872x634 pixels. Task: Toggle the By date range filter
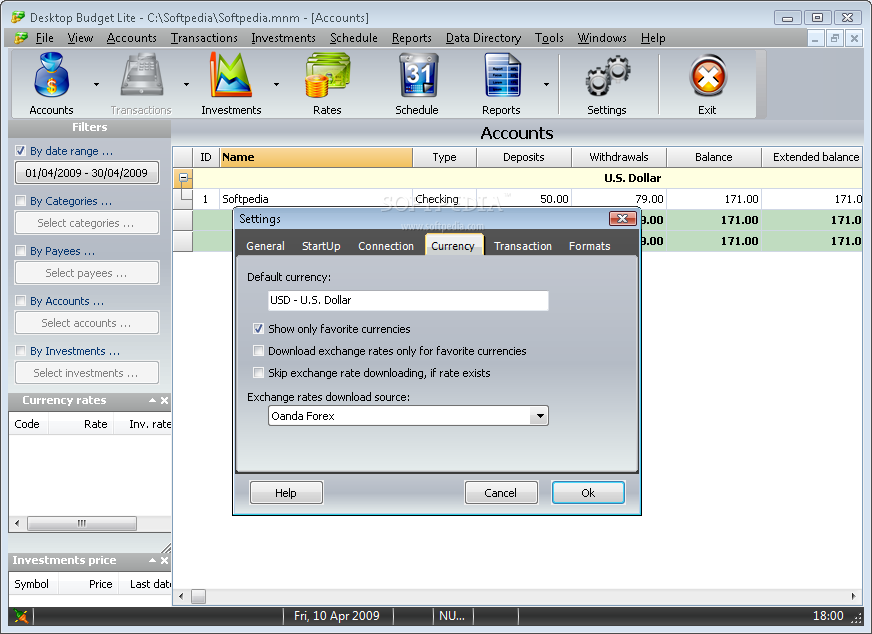21,151
